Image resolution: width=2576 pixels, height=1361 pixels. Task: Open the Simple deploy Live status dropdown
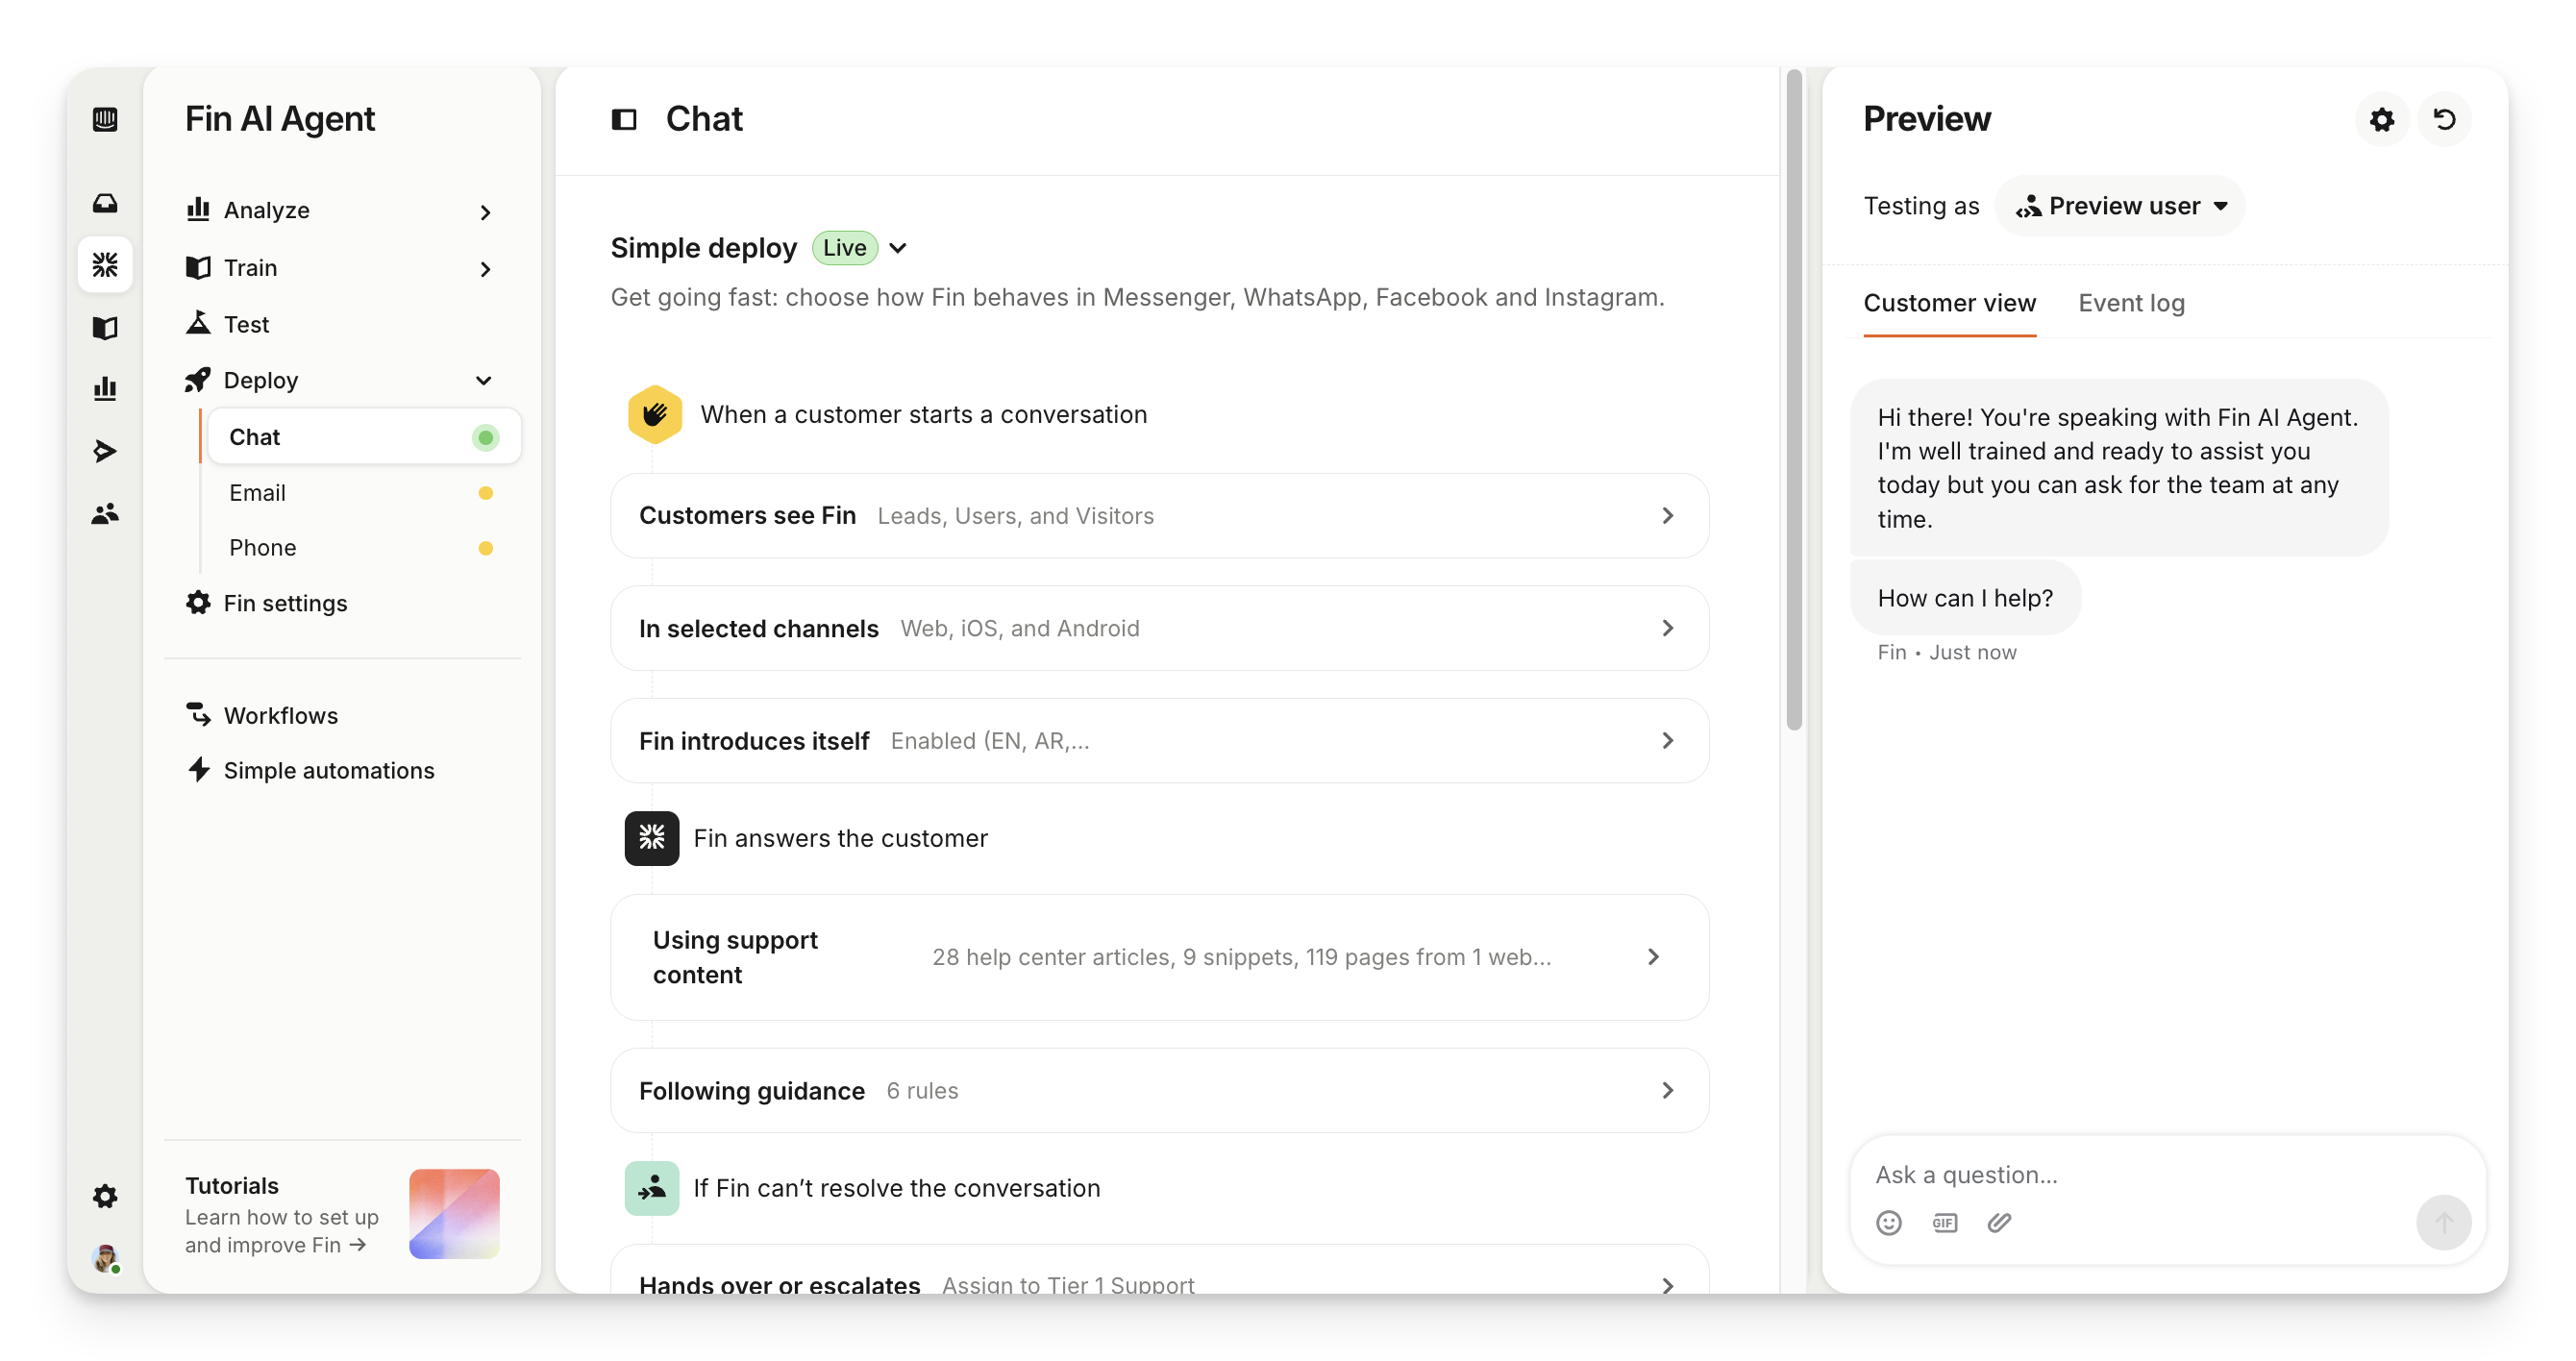click(898, 248)
